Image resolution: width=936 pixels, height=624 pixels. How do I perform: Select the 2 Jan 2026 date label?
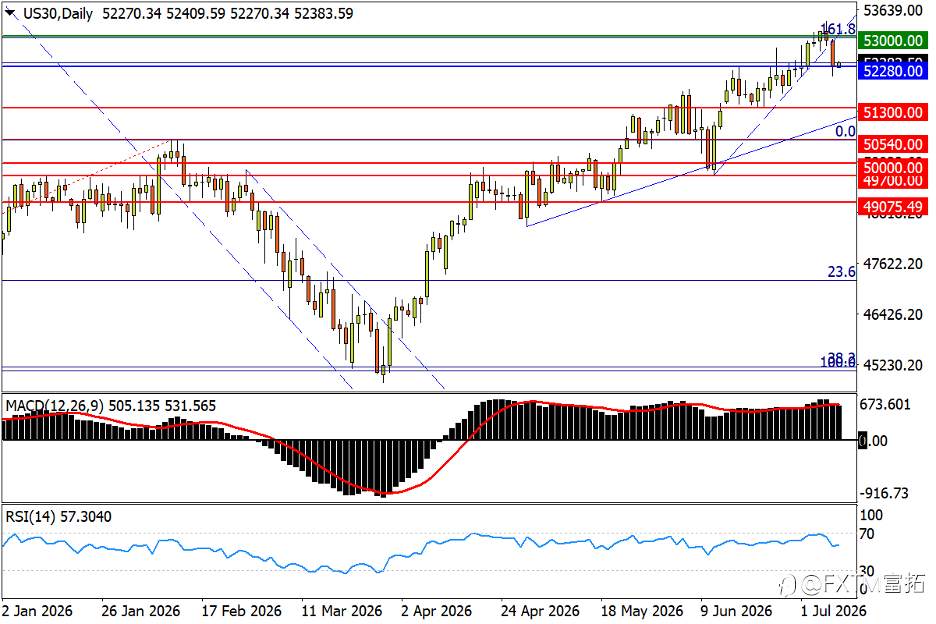tap(37, 611)
